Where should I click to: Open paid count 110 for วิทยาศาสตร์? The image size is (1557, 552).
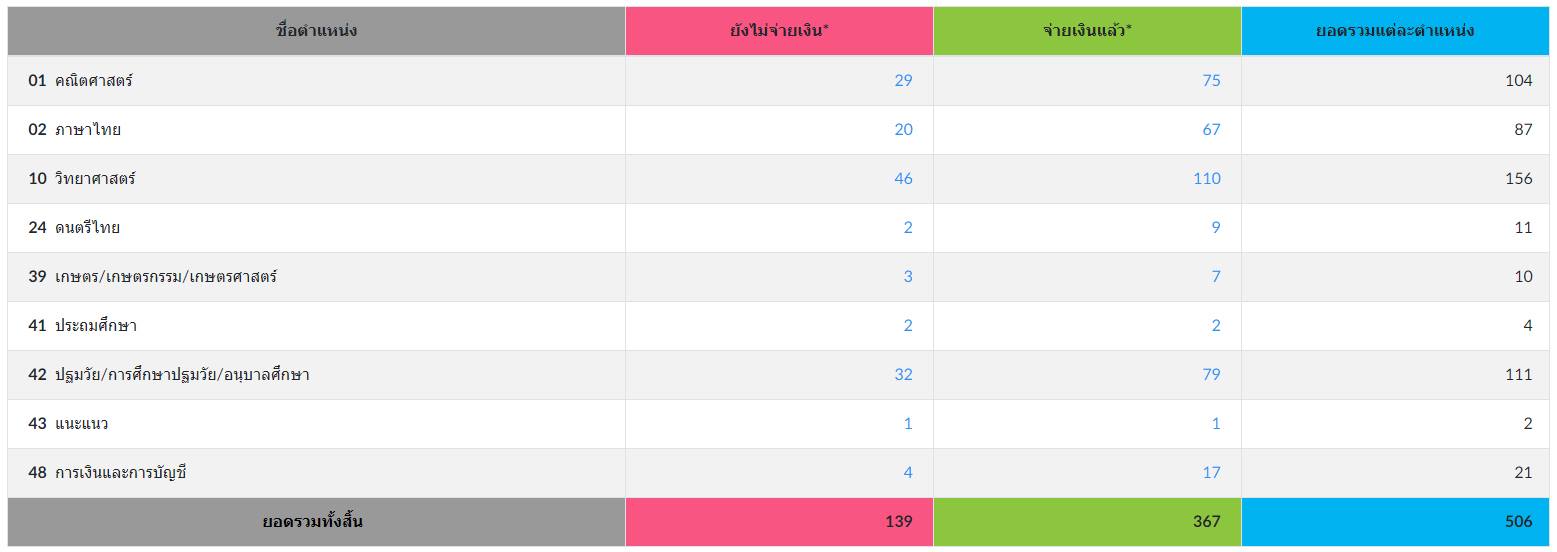1207,178
